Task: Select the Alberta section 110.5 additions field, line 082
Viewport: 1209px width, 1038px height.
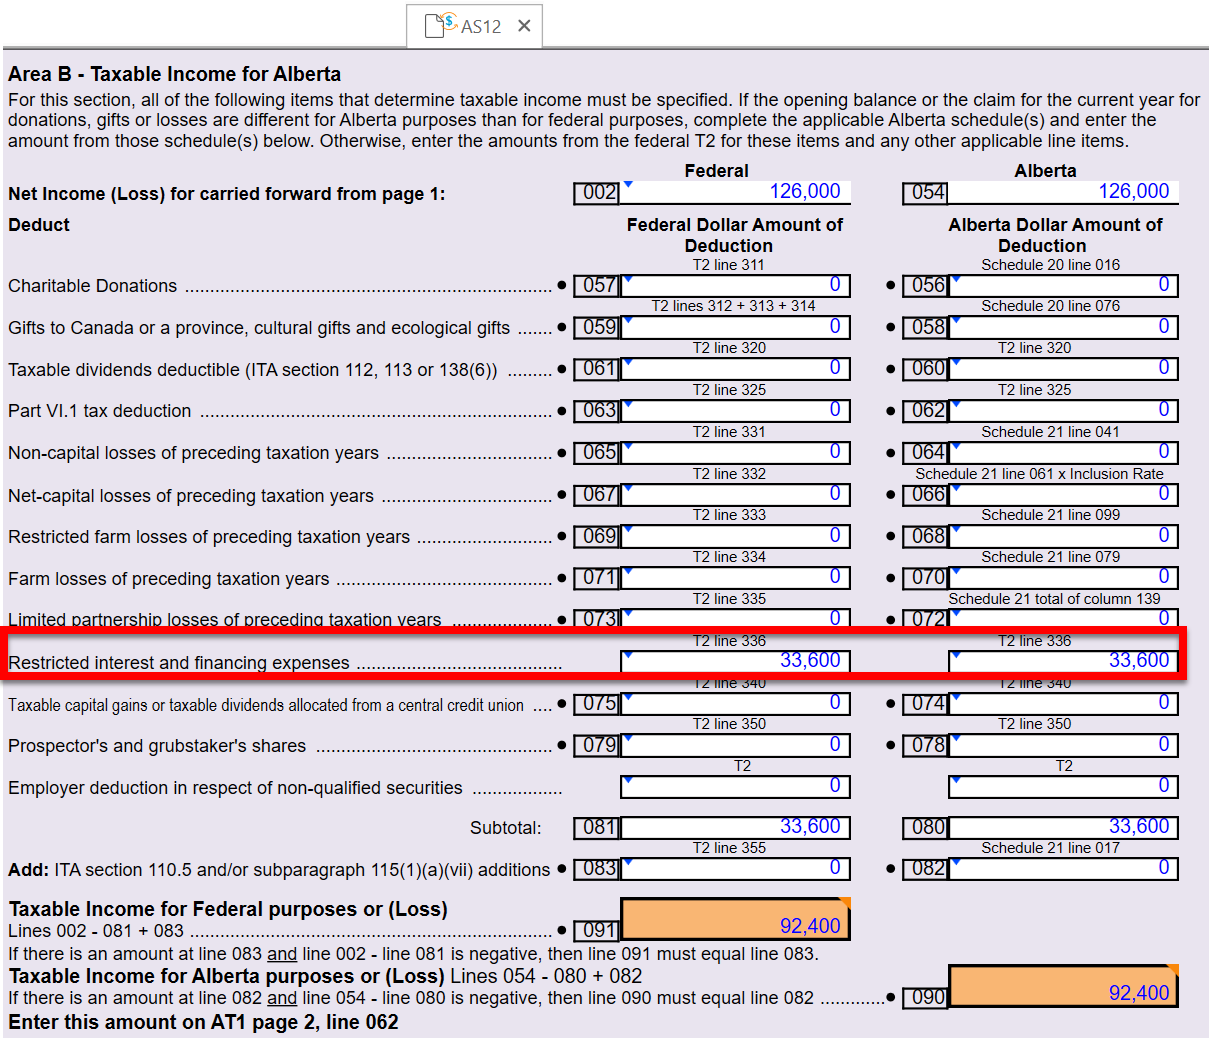Action: click(x=1063, y=868)
